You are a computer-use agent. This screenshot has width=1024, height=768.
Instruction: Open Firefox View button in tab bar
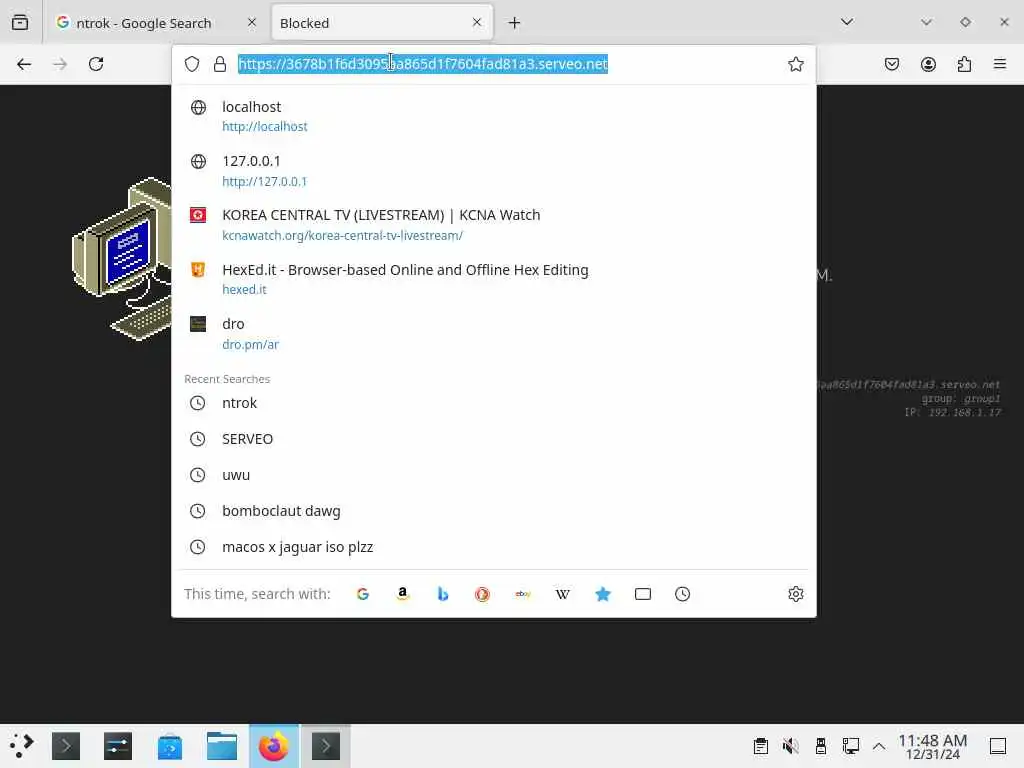20,22
